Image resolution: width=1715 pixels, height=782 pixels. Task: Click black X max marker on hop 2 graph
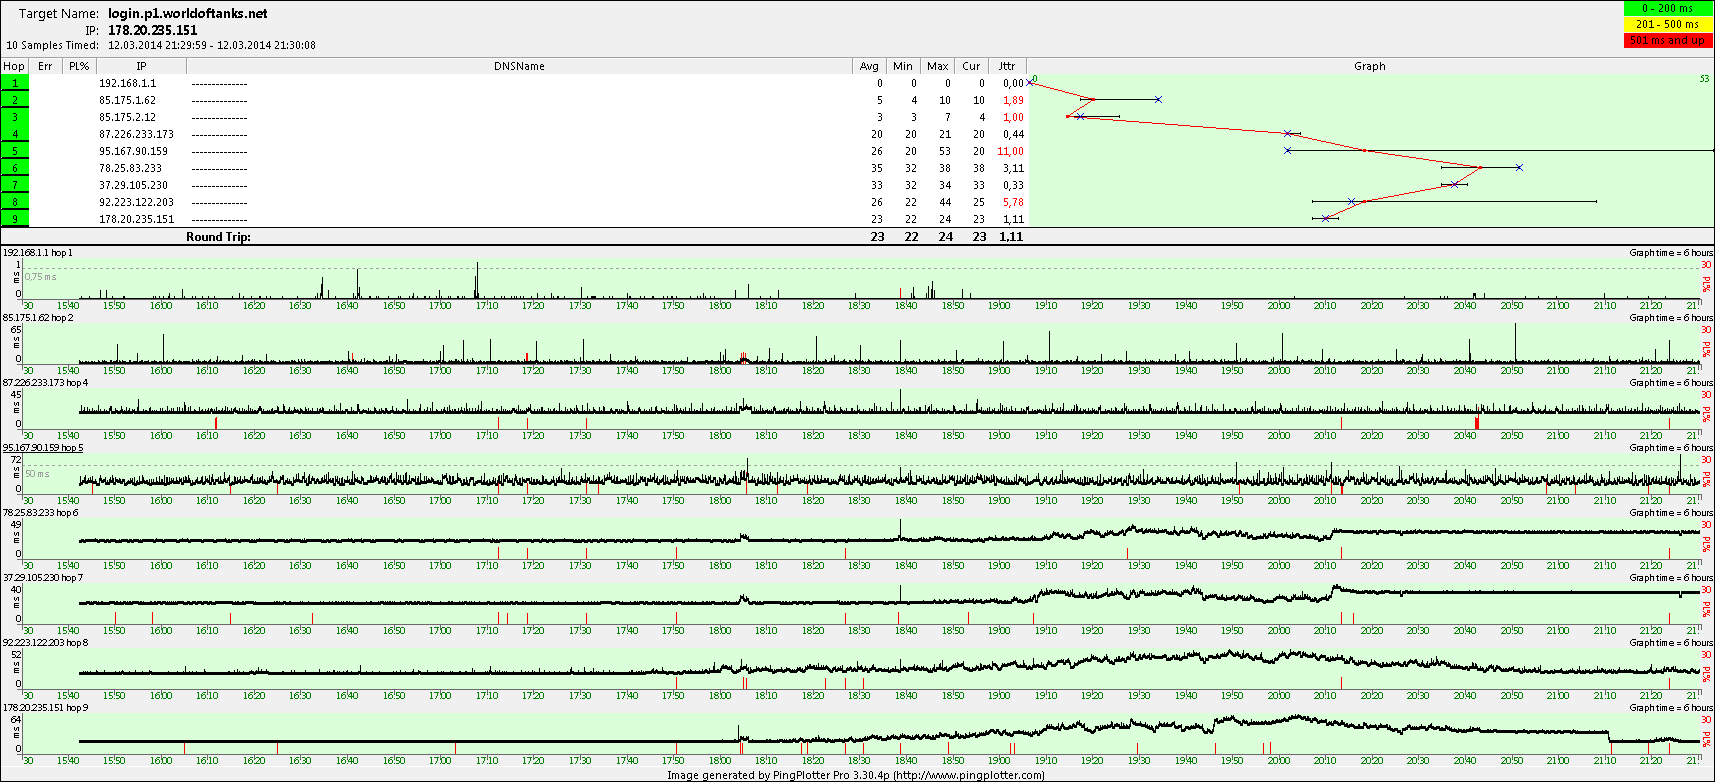click(x=1158, y=99)
